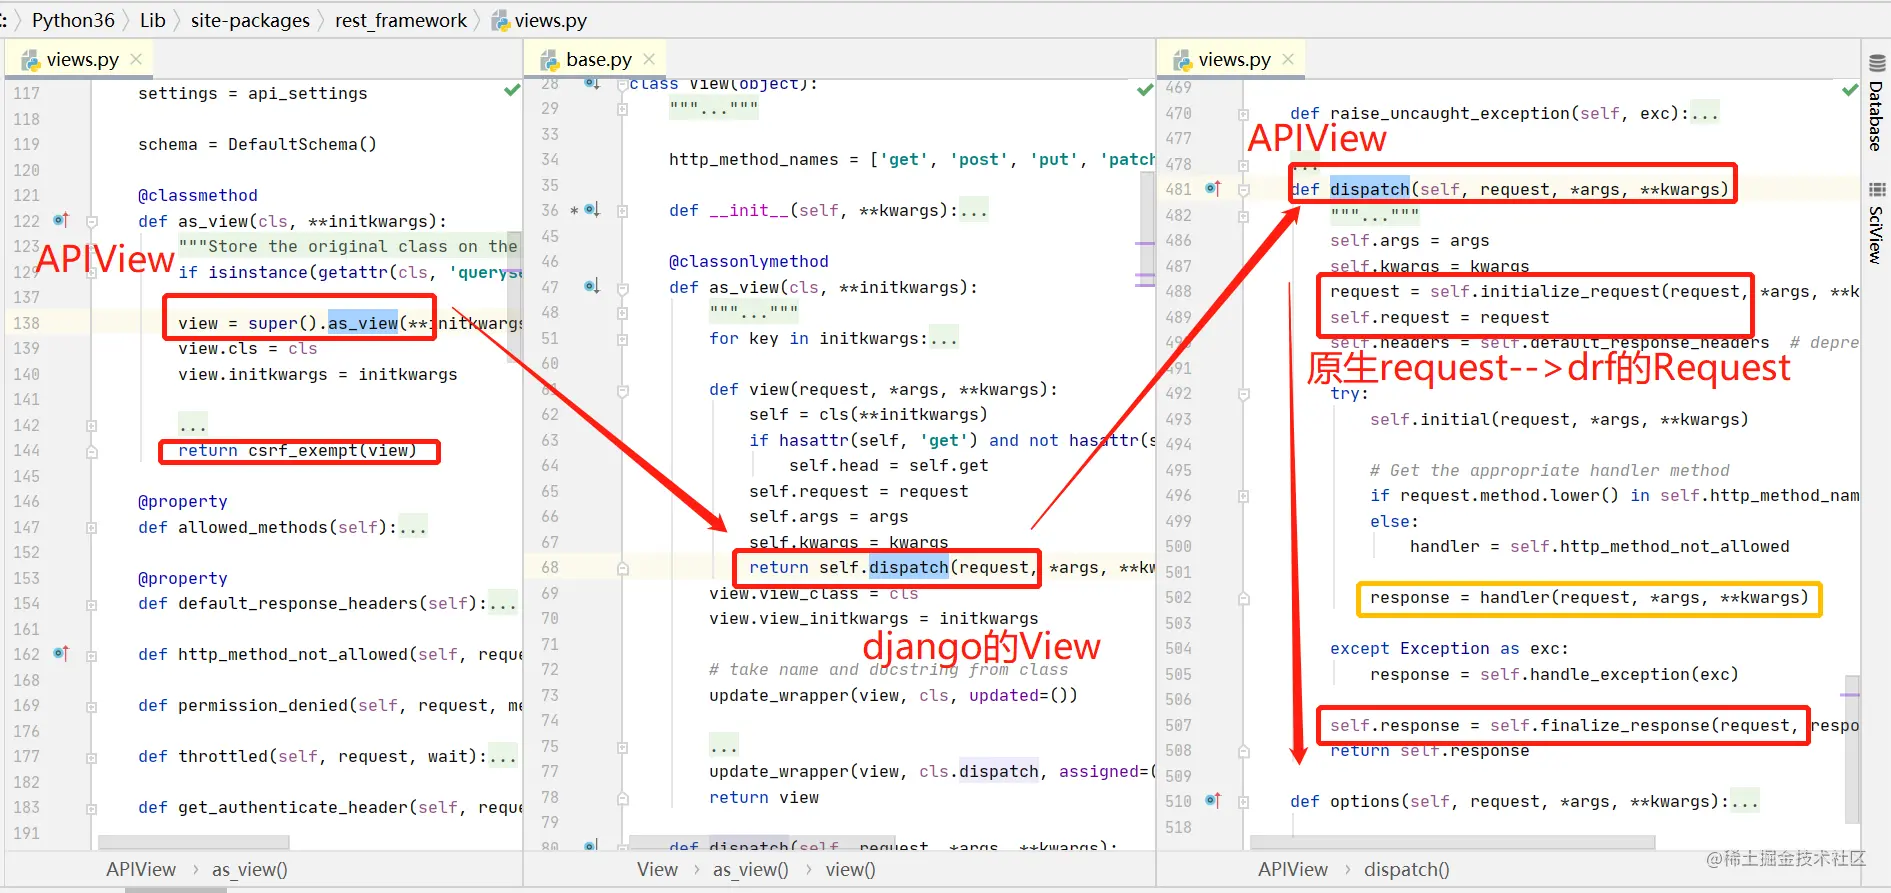Click 'schema = DefaultSchema()' line
The image size is (1891, 893).
pyautogui.click(x=257, y=144)
